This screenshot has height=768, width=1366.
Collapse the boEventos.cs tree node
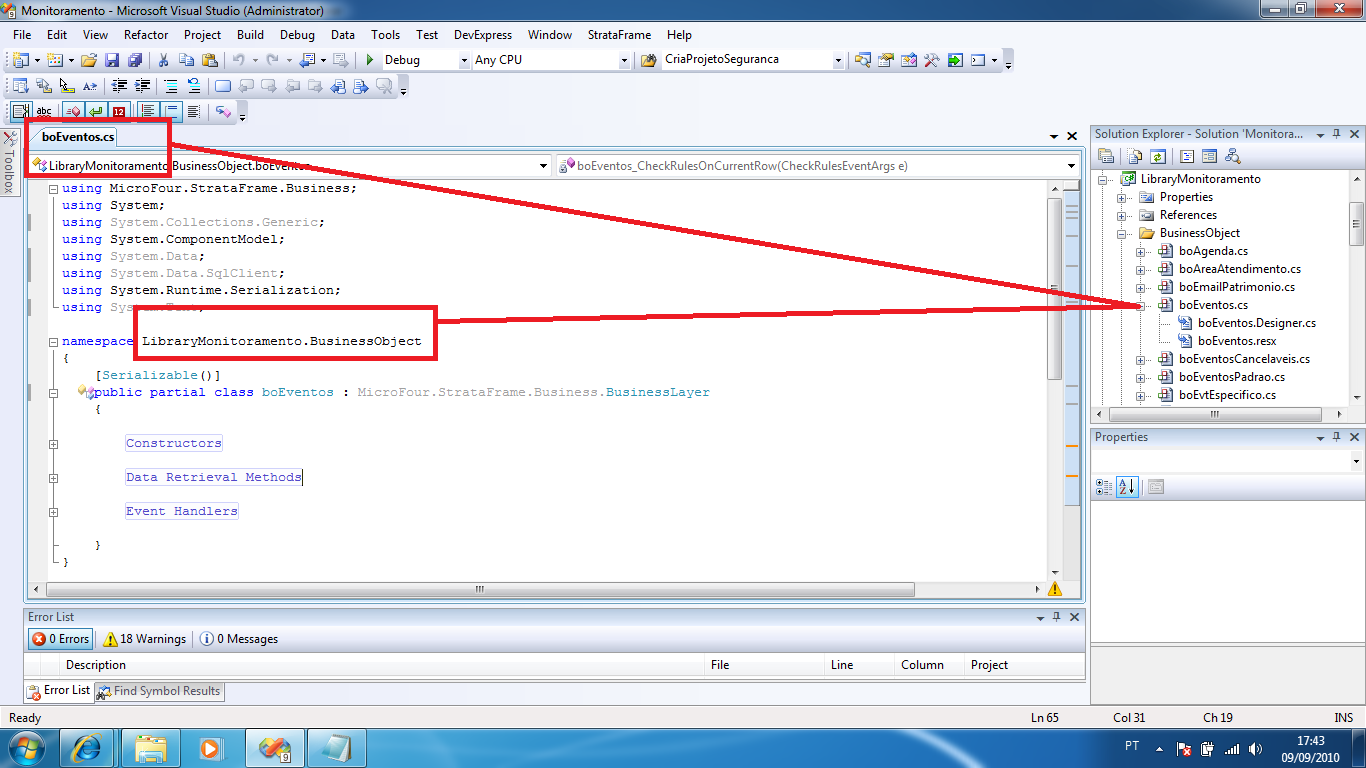pos(1140,305)
